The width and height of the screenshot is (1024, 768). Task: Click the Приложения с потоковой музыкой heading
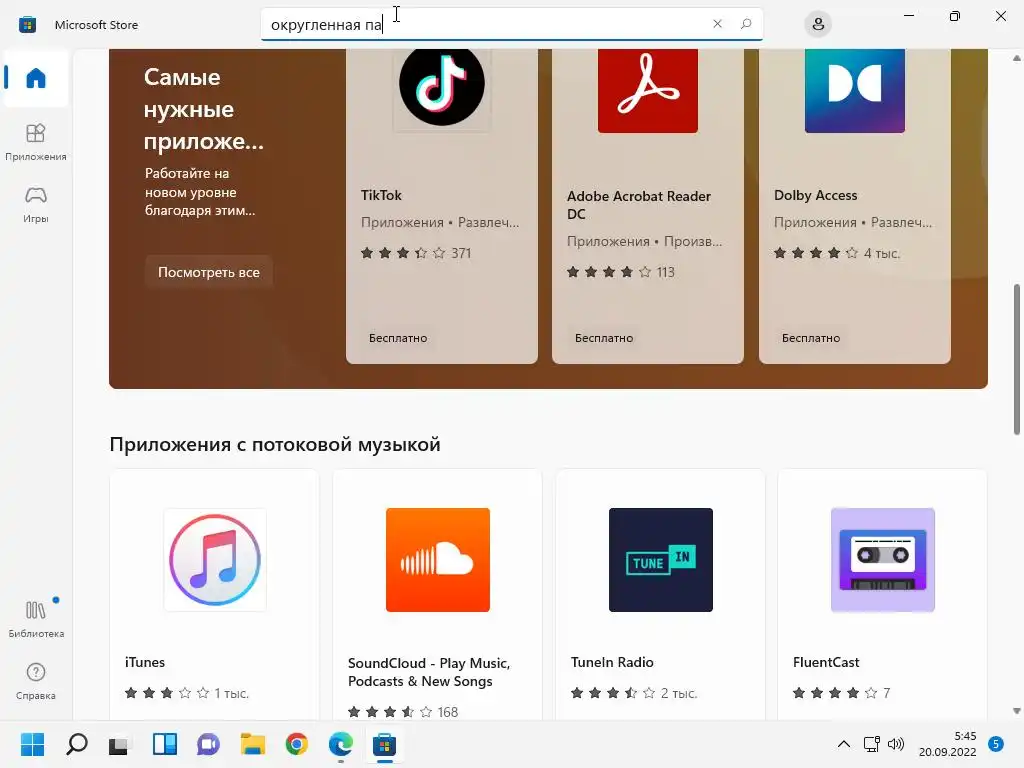coord(275,444)
